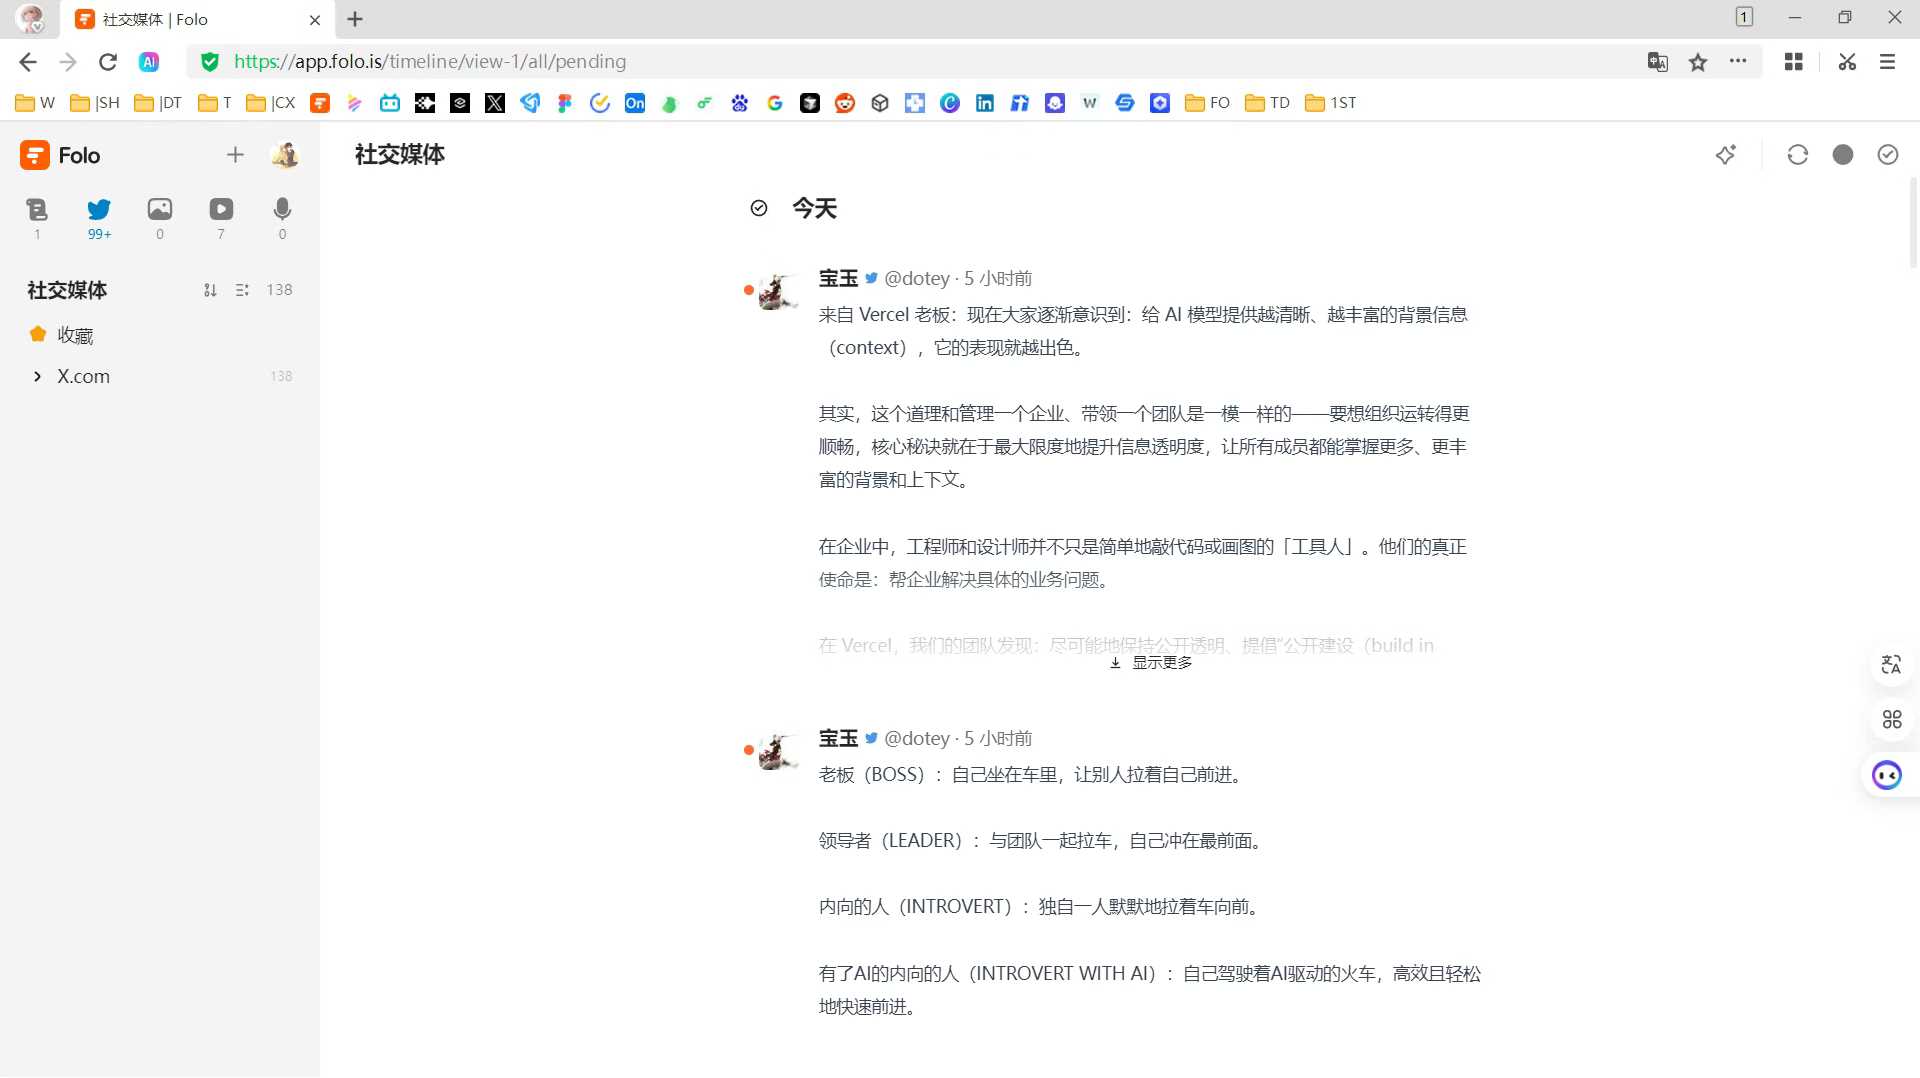Open 宝玉 author name on first post

coord(838,278)
